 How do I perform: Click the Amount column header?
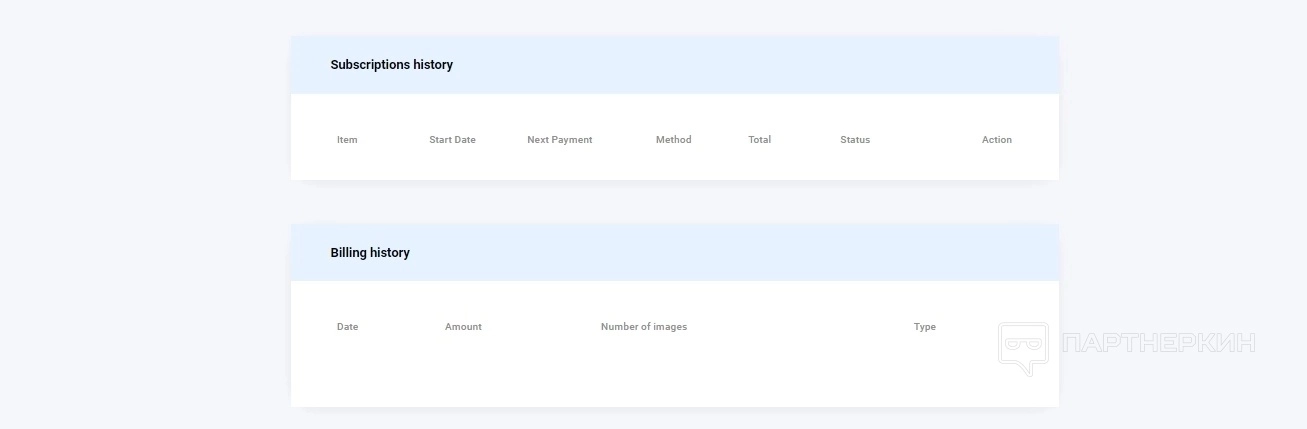[463, 327]
